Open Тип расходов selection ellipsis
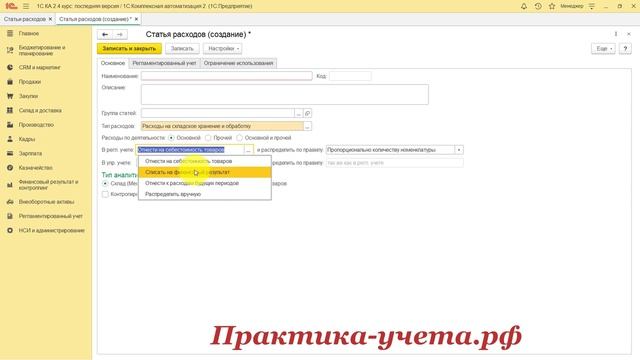The height and width of the screenshot is (360, 640). click(x=307, y=126)
